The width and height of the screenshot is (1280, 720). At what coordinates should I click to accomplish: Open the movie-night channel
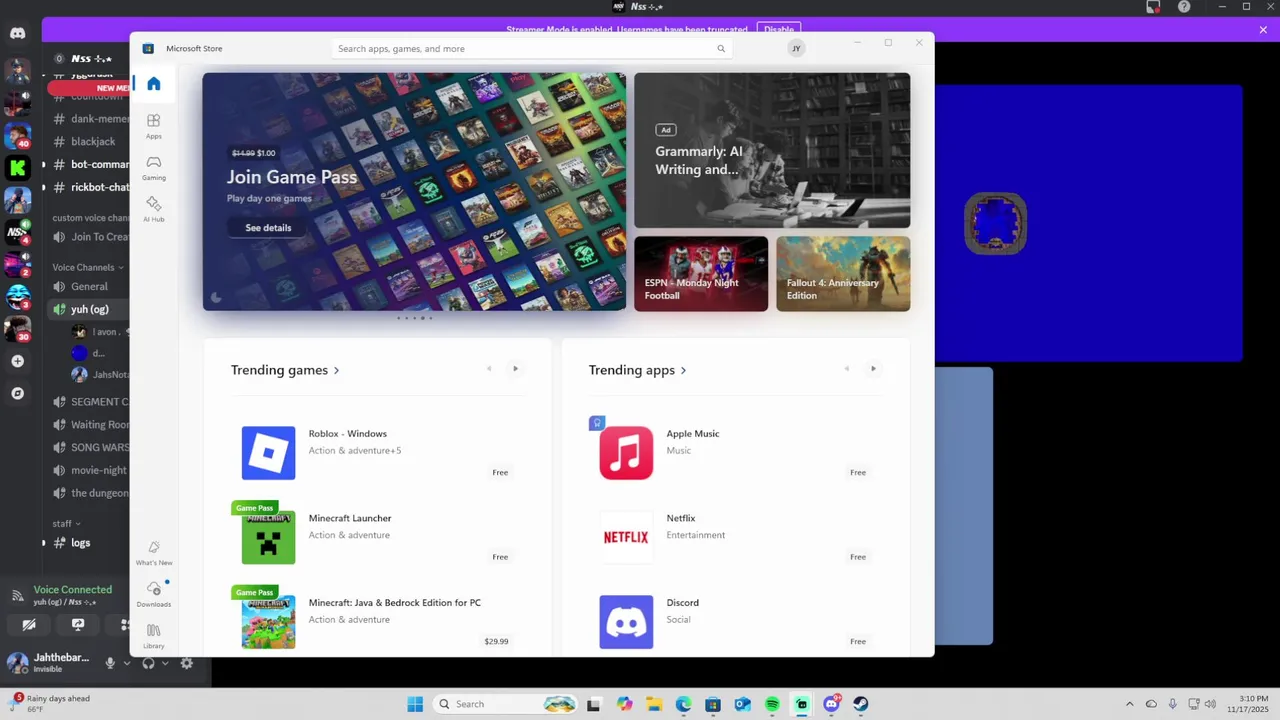coord(90,470)
